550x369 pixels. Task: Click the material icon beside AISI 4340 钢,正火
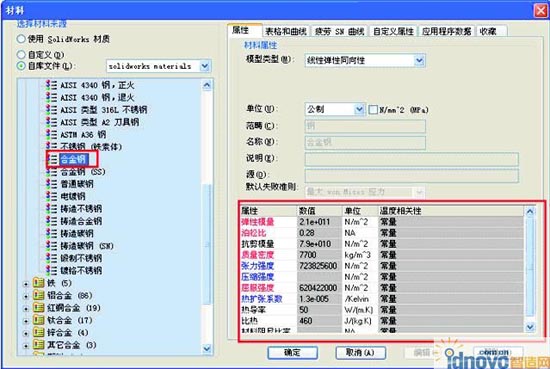[51, 85]
